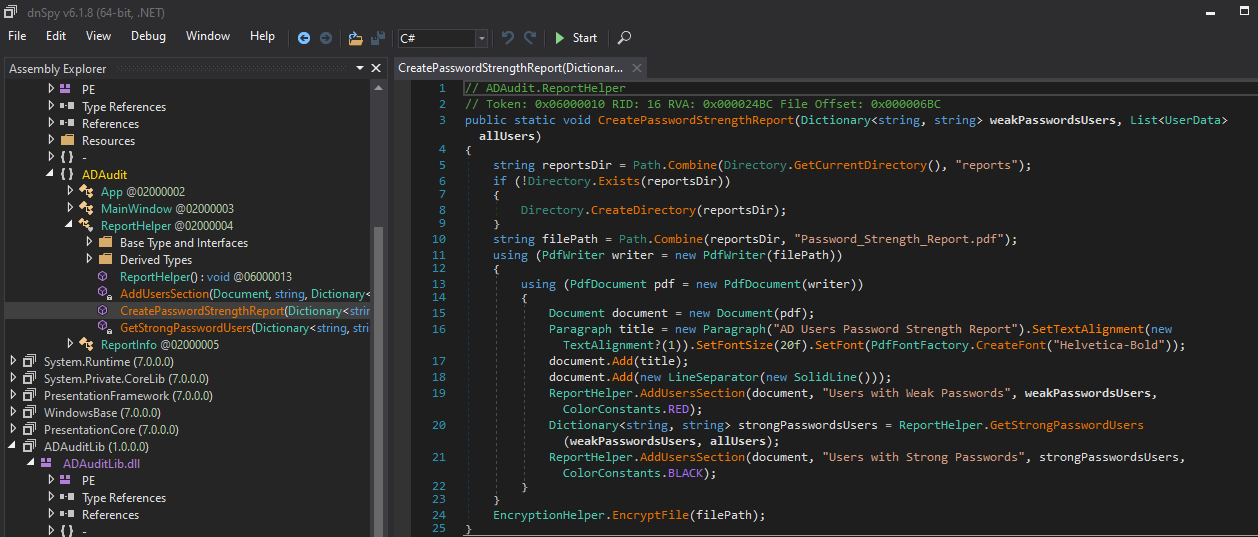This screenshot has width=1258, height=537.
Task: Open the File menu
Action: 17,36
